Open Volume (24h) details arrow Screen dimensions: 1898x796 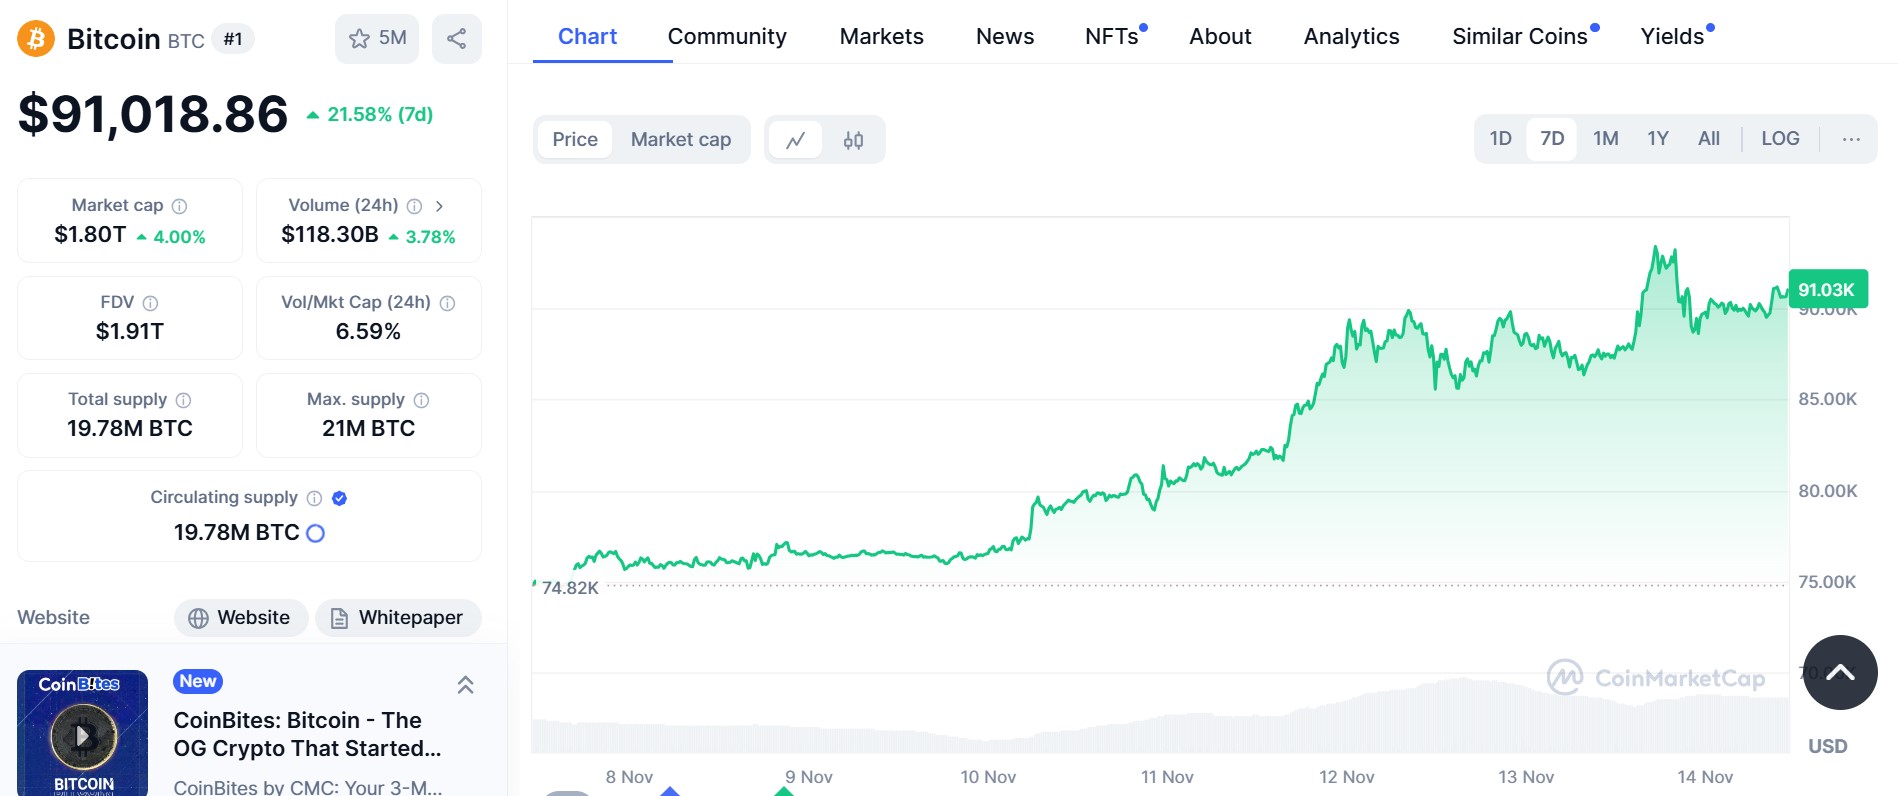[439, 206]
